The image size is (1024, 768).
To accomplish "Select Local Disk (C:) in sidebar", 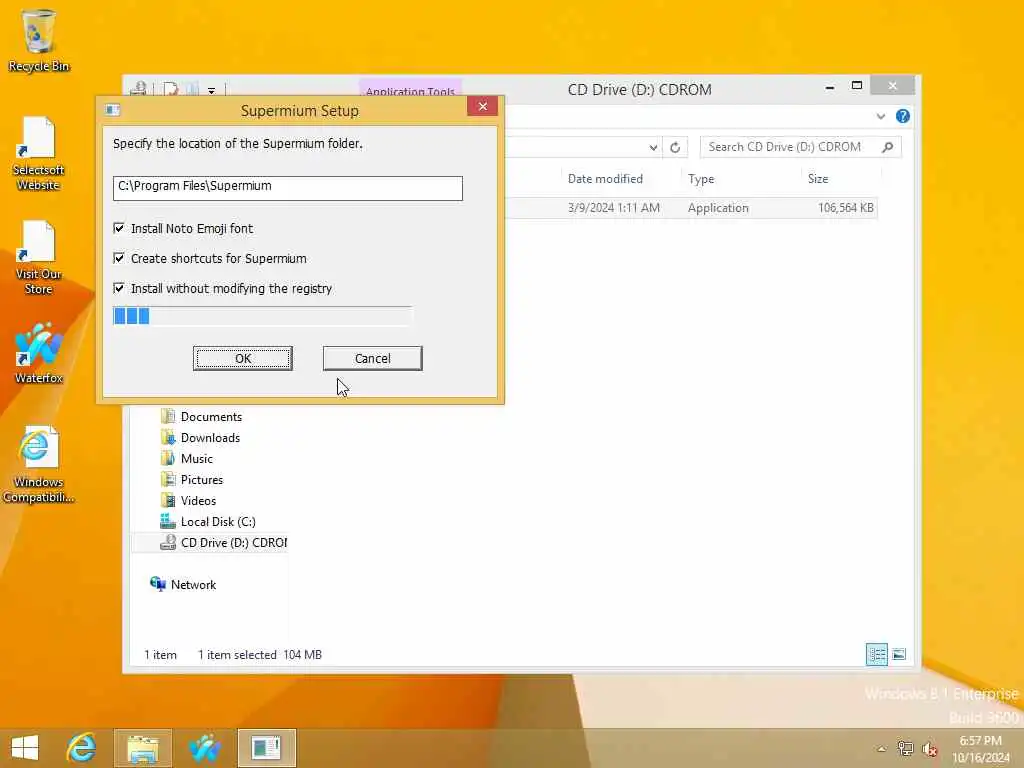I will 218,521.
